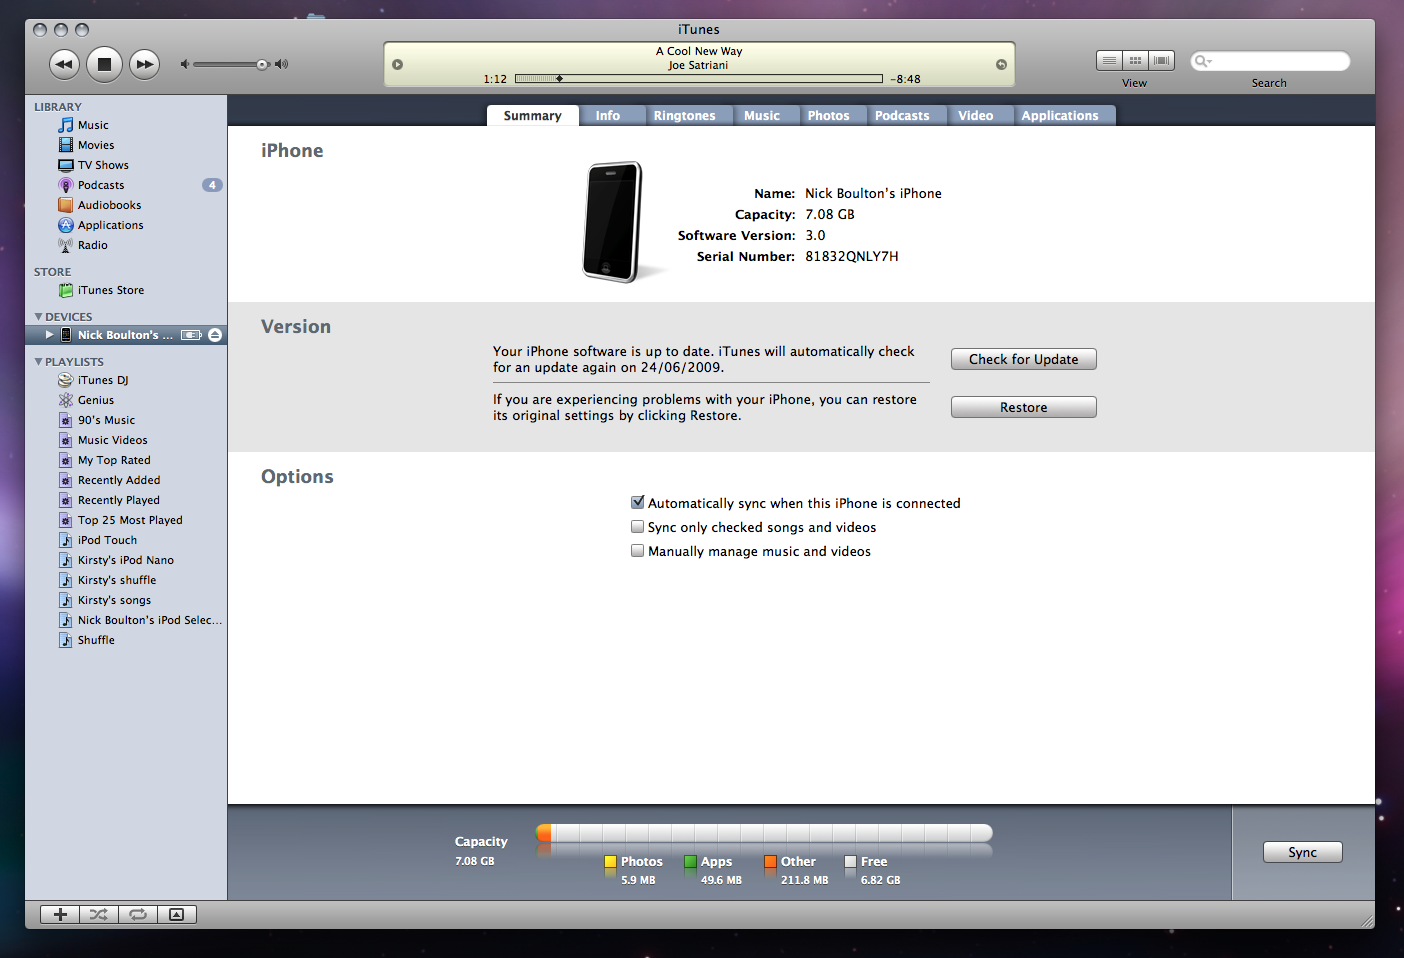The height and width of the screenshot is (958, 1404).
Task: Mute using the low-volume speaker icon
Action: pyautogui.click(x=184, y=64)
